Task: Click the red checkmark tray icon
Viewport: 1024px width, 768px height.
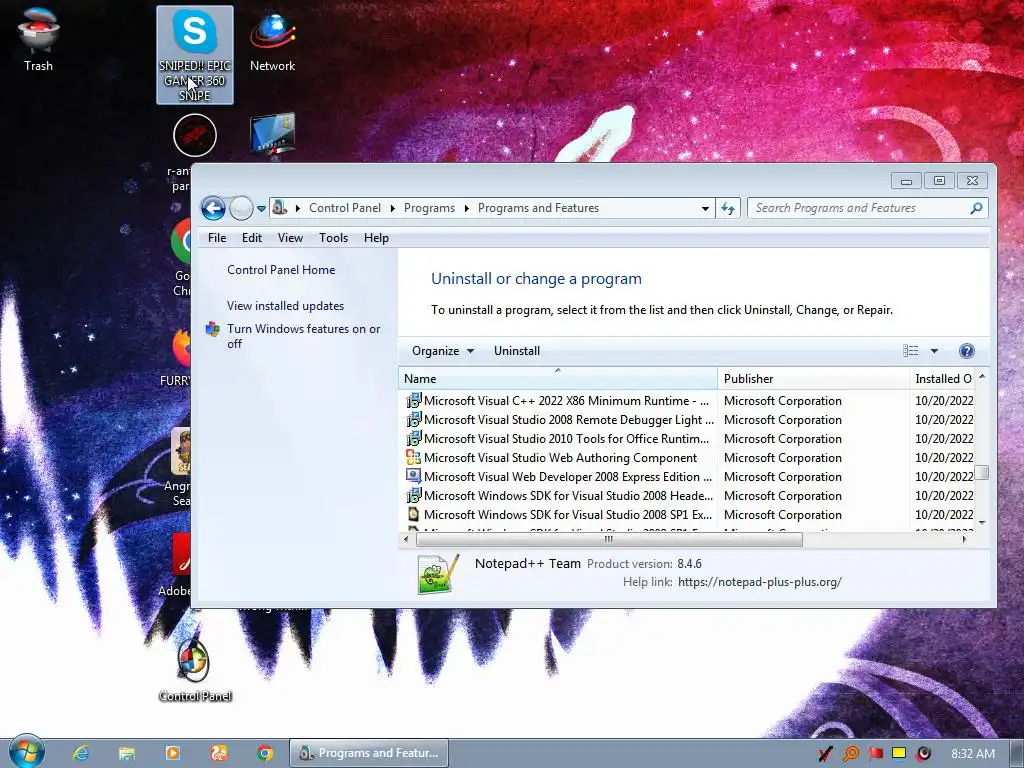Action: tap(825, 754)
